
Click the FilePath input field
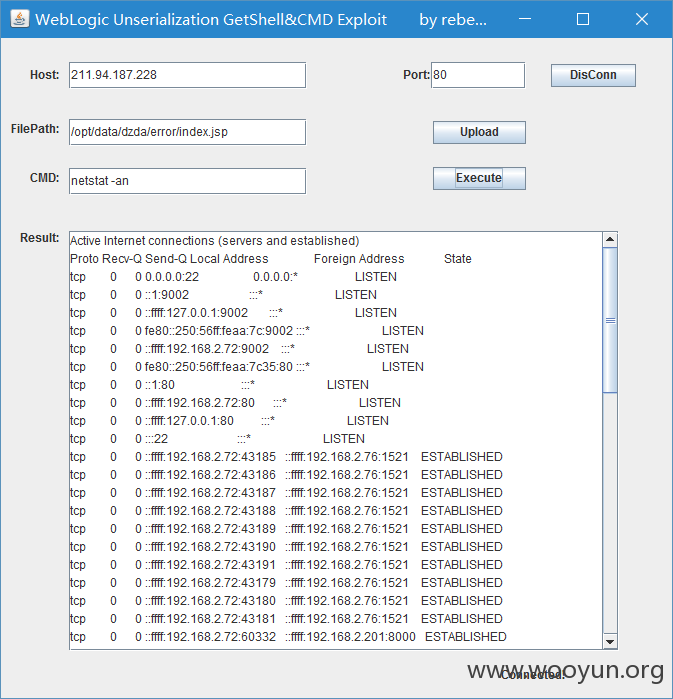187,132
